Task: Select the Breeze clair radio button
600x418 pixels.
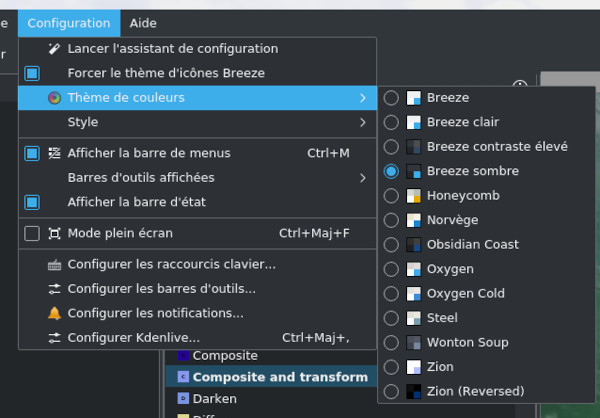Action: (x=391, y=122)
